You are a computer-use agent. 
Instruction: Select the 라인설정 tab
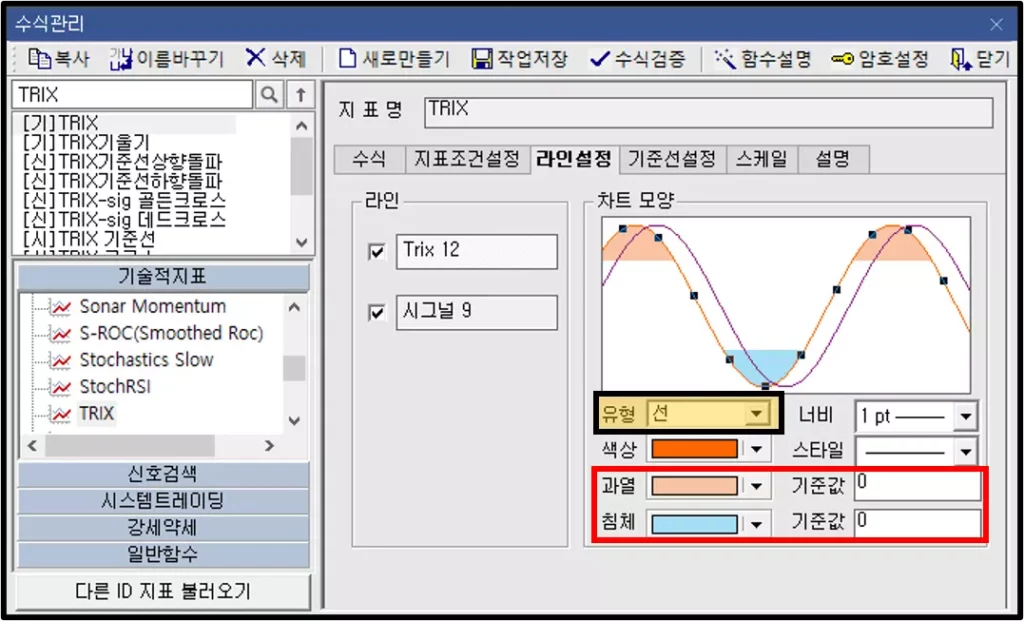574,159
